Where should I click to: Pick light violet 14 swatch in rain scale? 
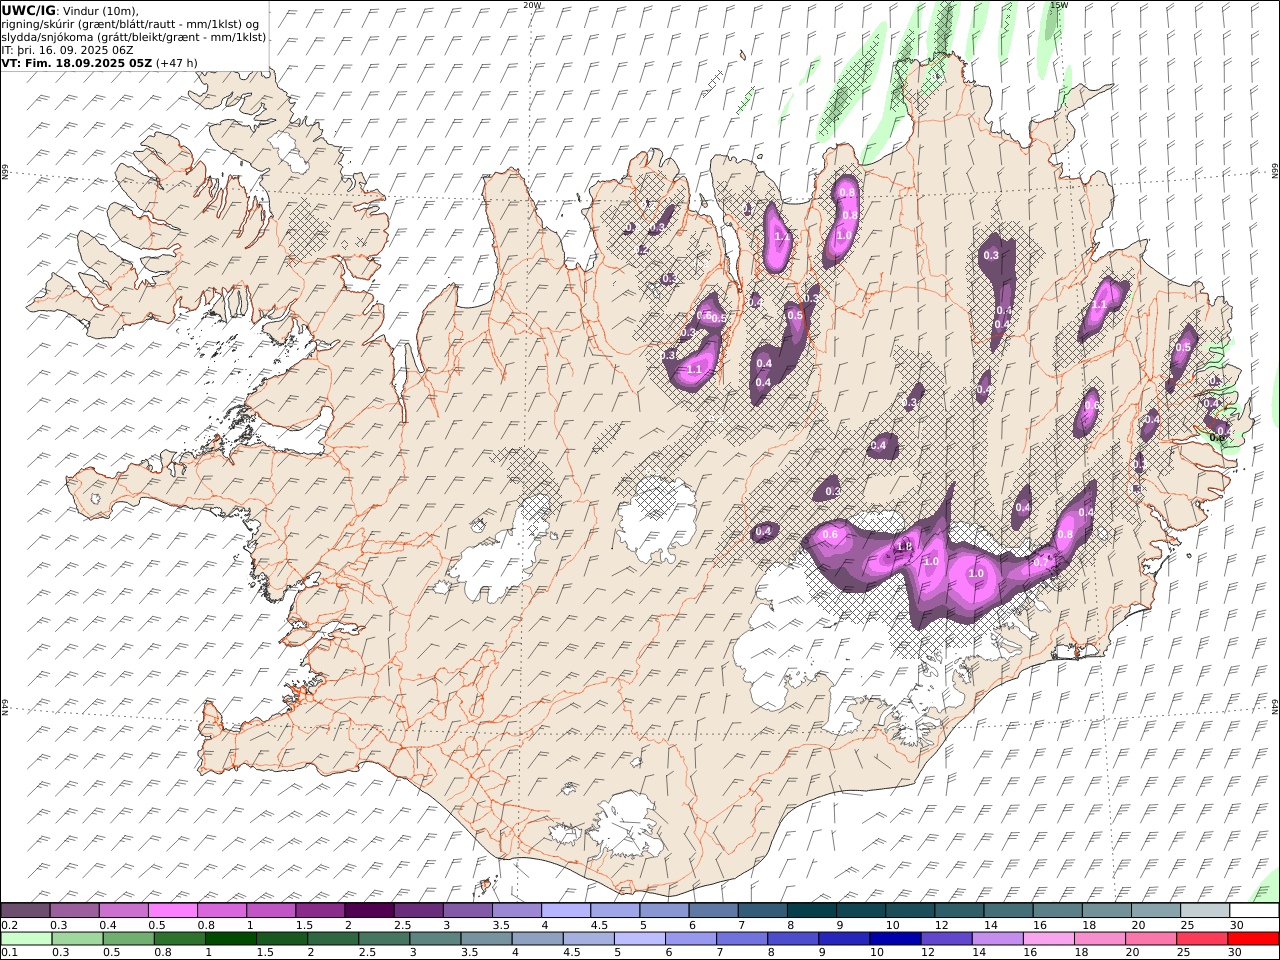[x=997, y=939]
